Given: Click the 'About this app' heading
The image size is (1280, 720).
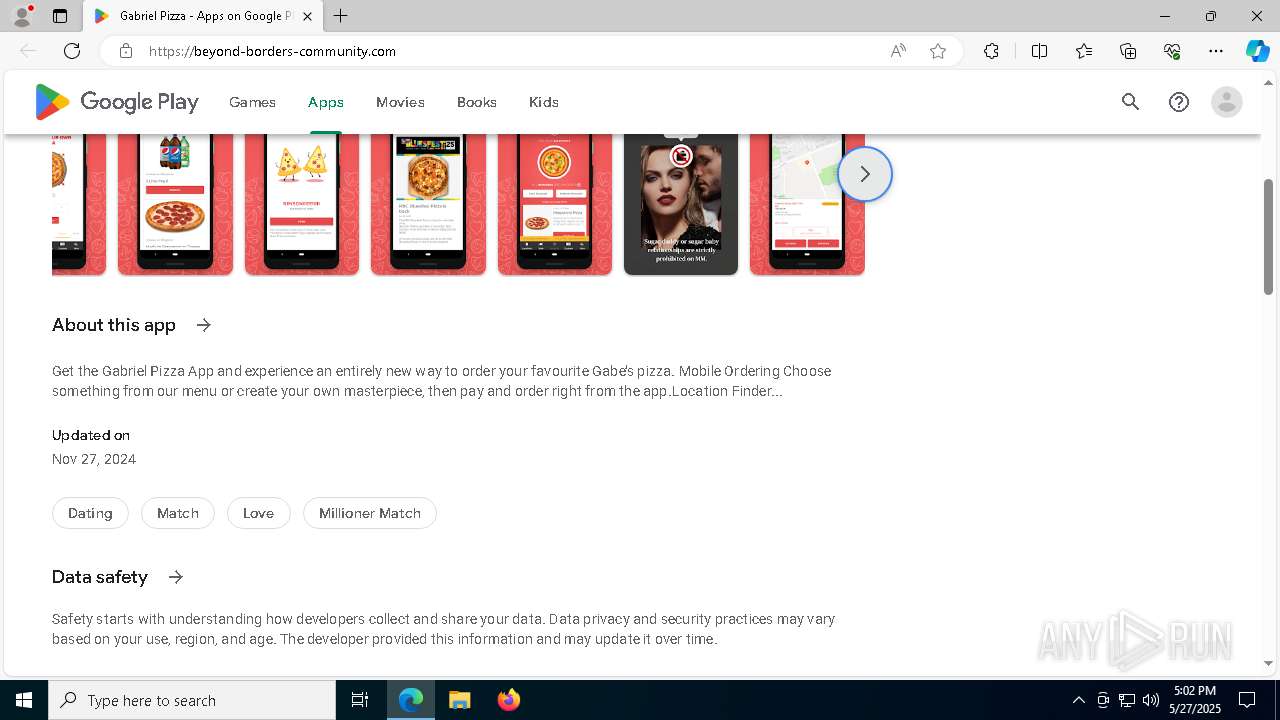Looking at the screenshot, I should coord(114,325).
